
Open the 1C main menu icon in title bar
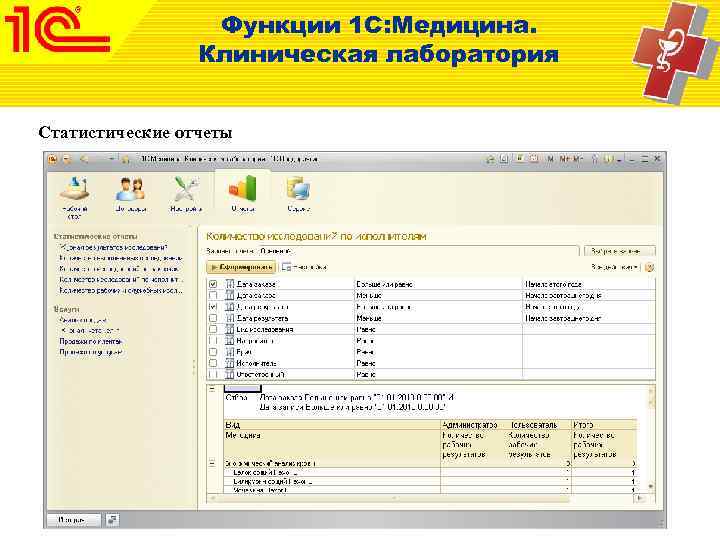click(x=53, y=159)
